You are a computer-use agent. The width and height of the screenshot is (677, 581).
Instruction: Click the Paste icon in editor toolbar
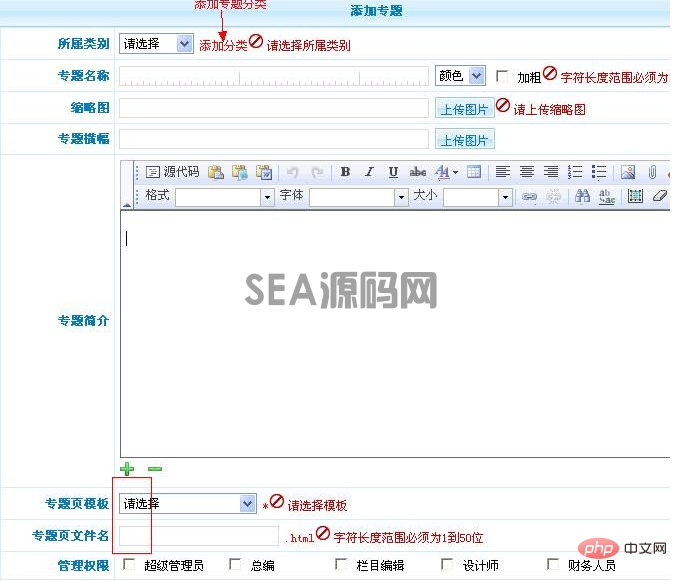point(216,172)
